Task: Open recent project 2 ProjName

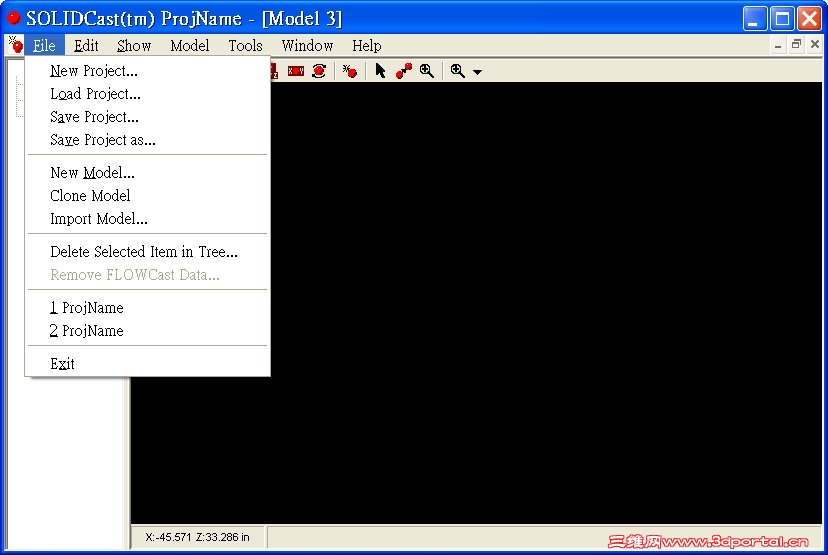Action: (147, 331)
